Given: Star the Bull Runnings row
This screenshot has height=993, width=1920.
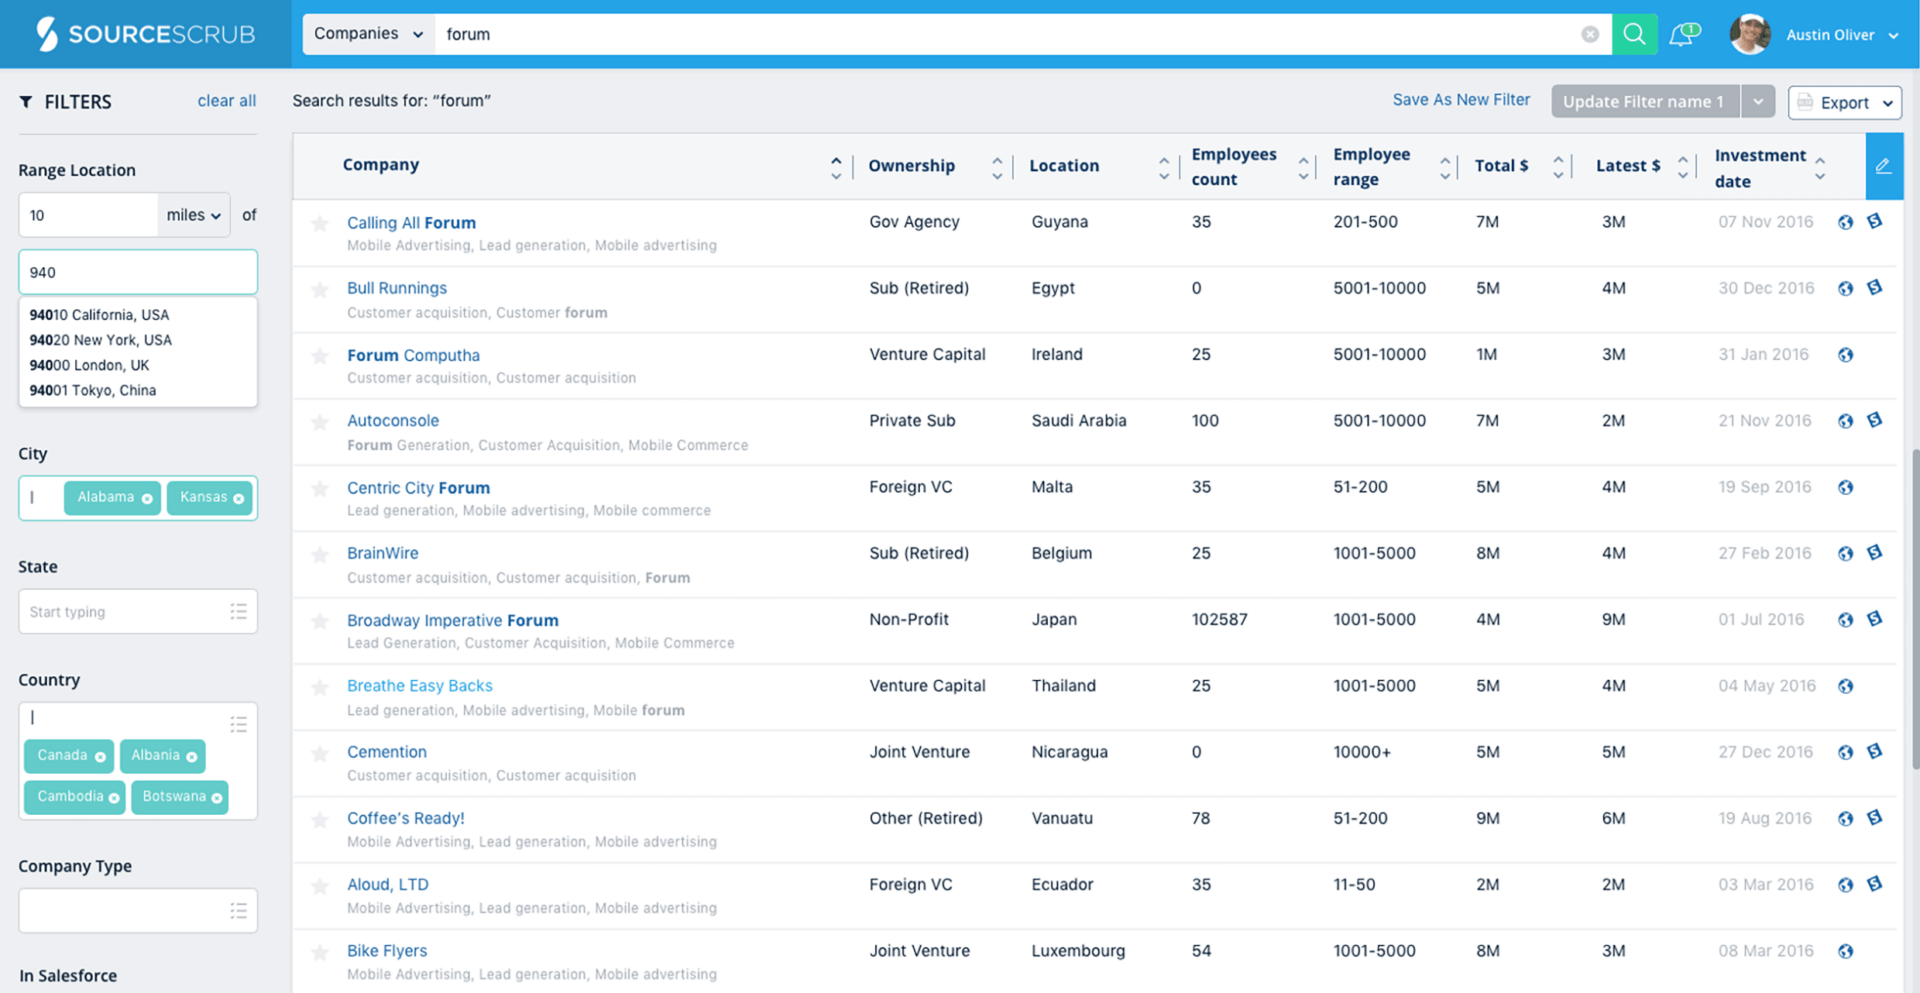Looking at the screenshot, I should (x=320, y=290).
